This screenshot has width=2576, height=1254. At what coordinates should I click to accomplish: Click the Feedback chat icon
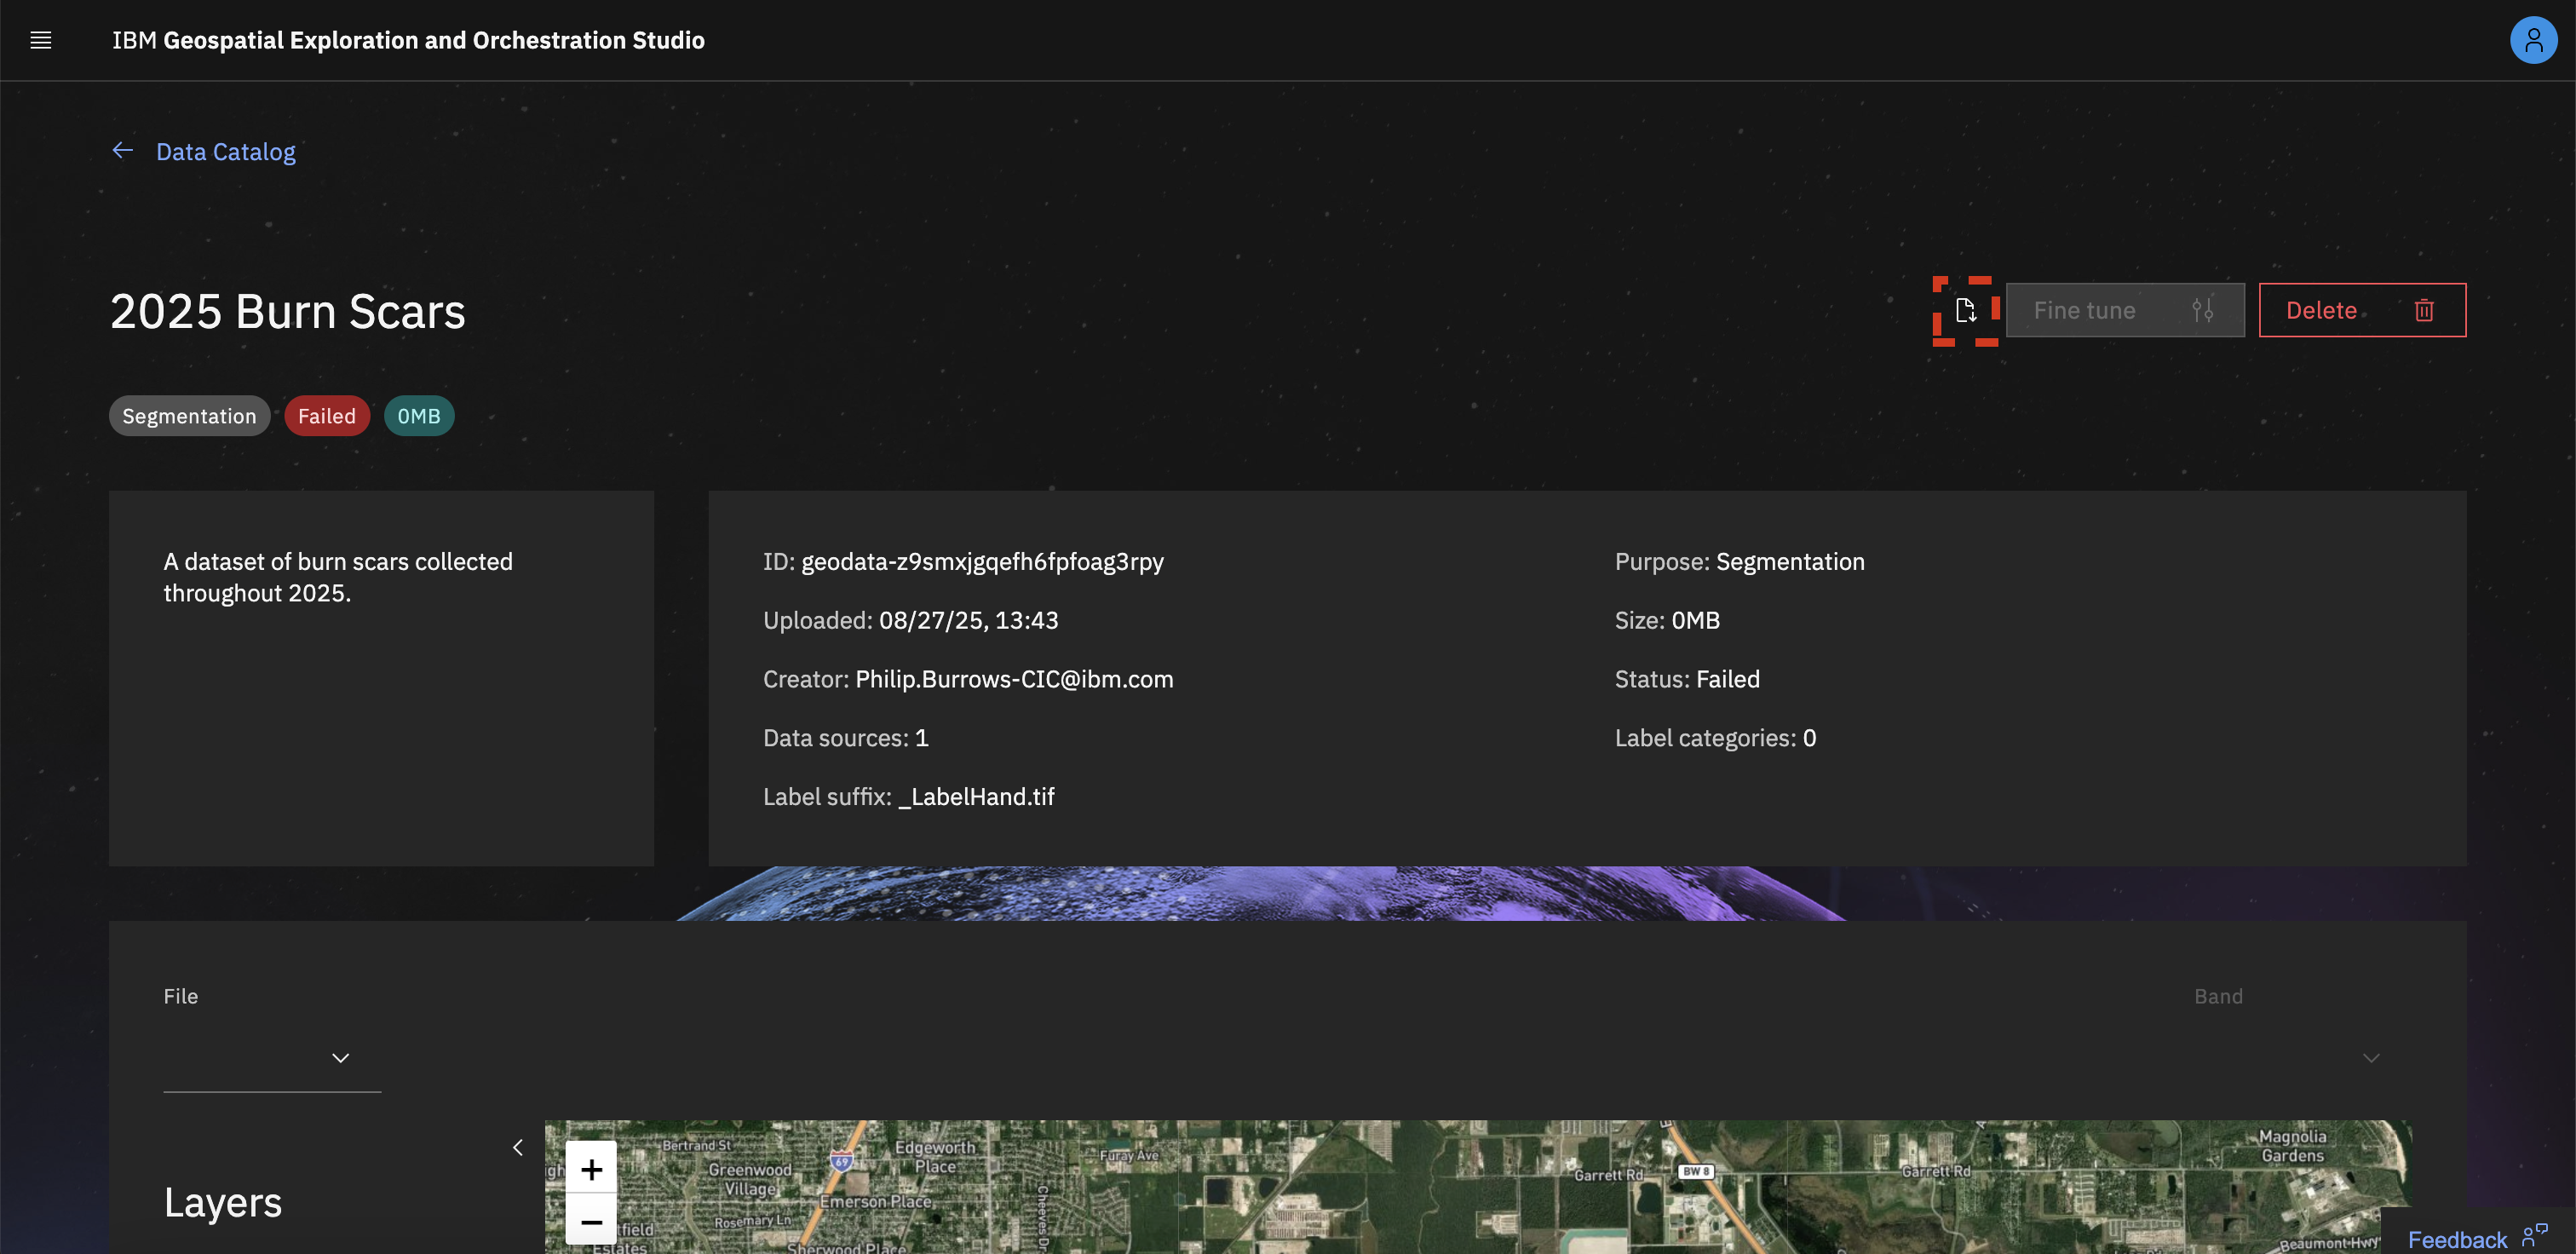(x=2534, y=1236)
